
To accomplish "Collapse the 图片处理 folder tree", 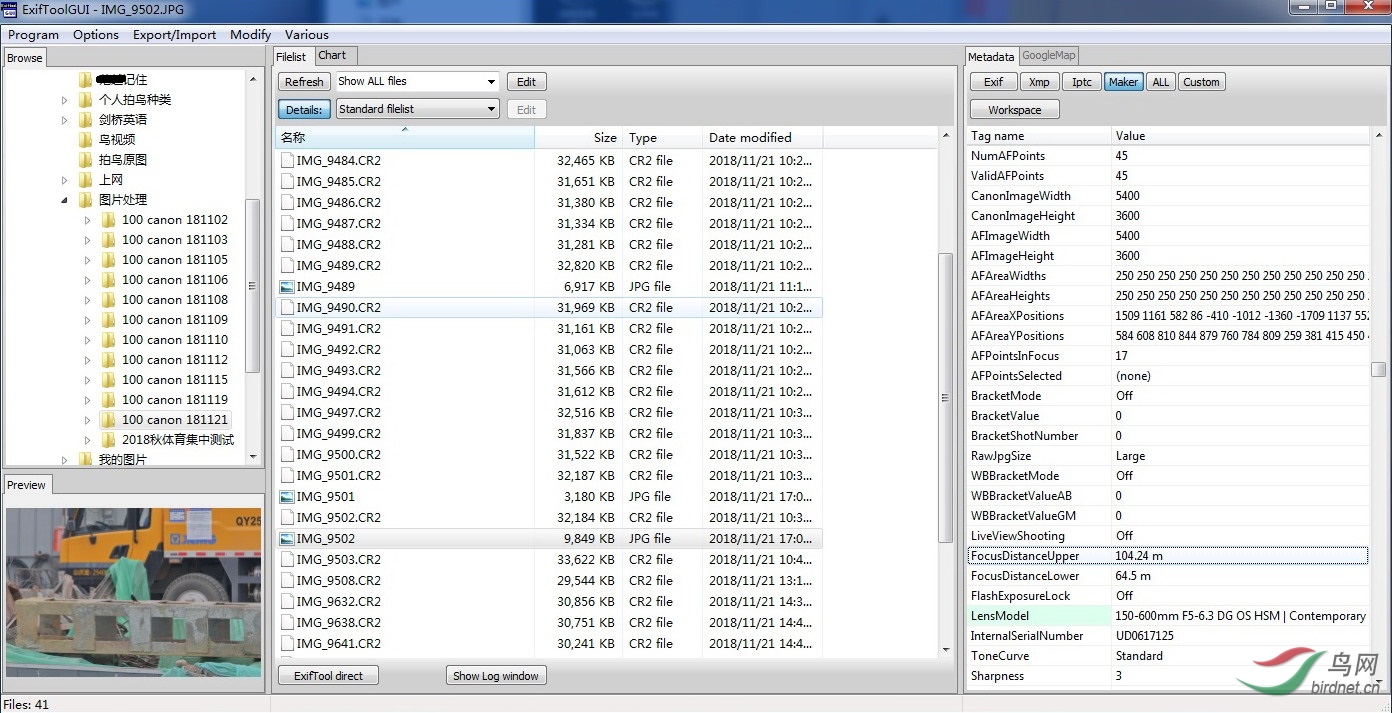I will pos(65,200).
